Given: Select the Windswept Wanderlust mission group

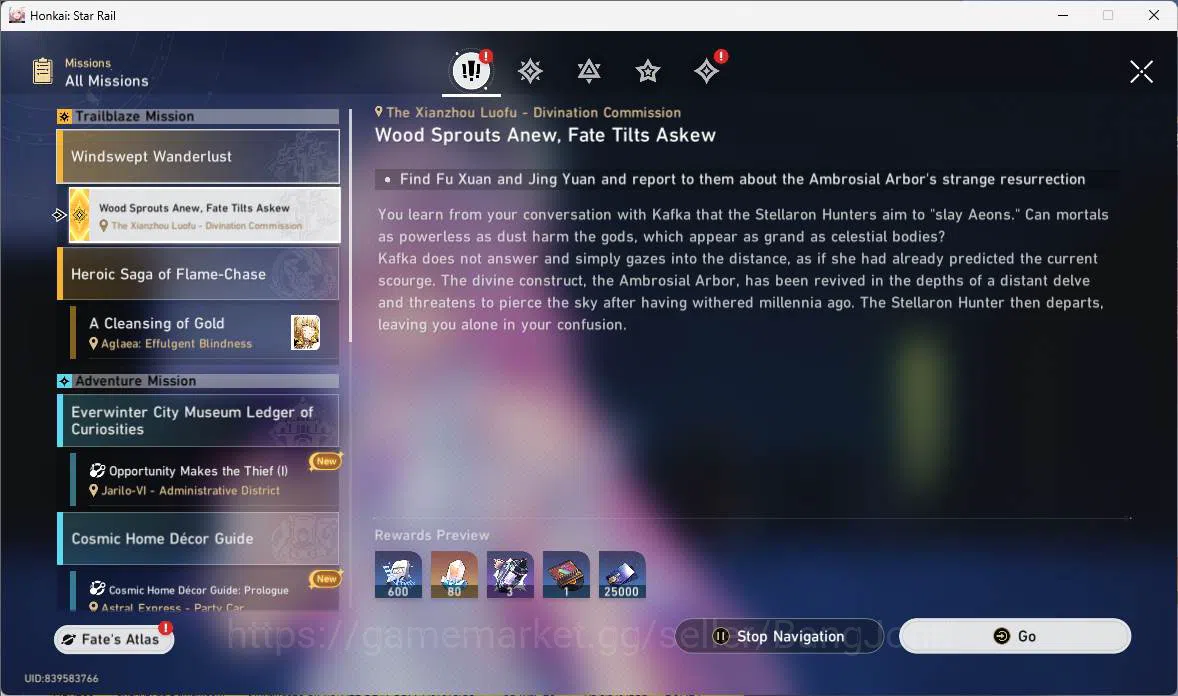Looking at the screenshot, I should 198,156.
